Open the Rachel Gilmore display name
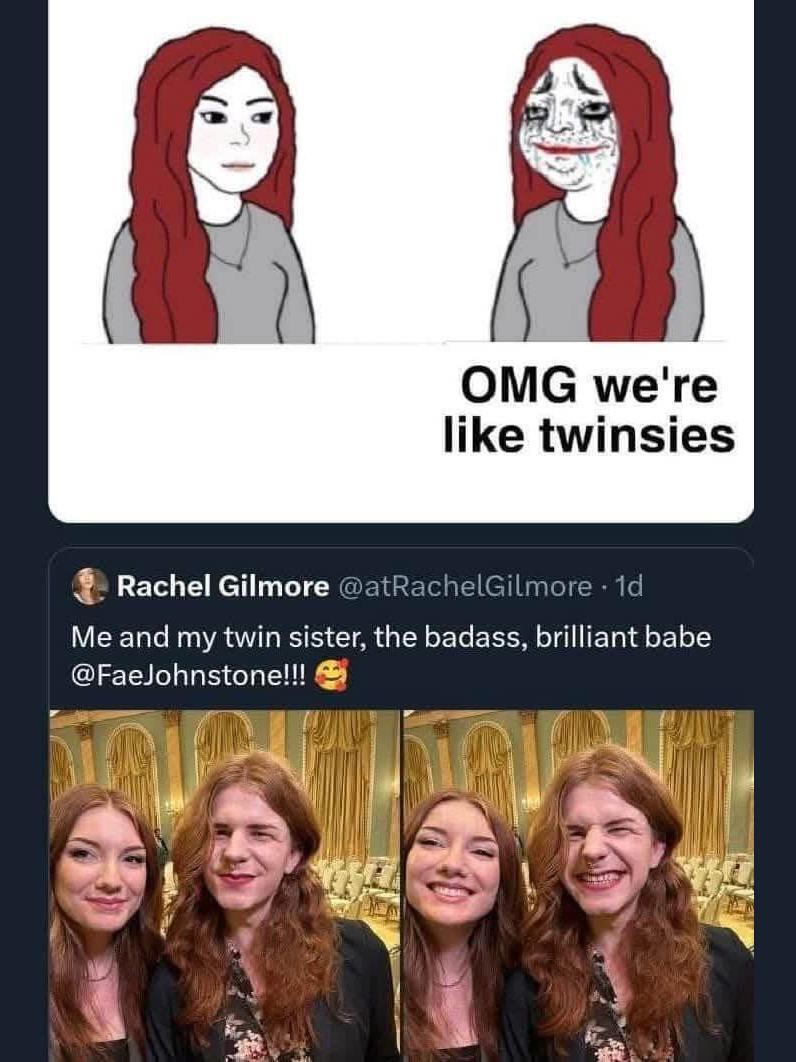 [222, 586]
